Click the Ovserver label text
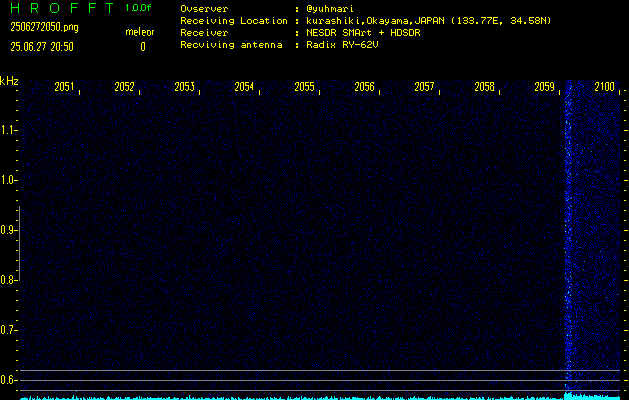Screen dimensions: 629x400 [204, 9]
